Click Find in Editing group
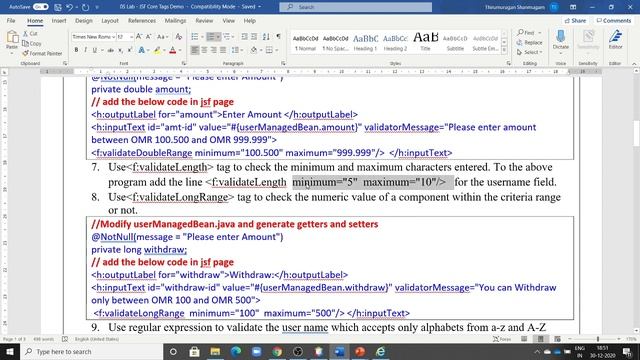Image resolution: width=640 pixels, height=360 pixels. (x=528, y=33)
